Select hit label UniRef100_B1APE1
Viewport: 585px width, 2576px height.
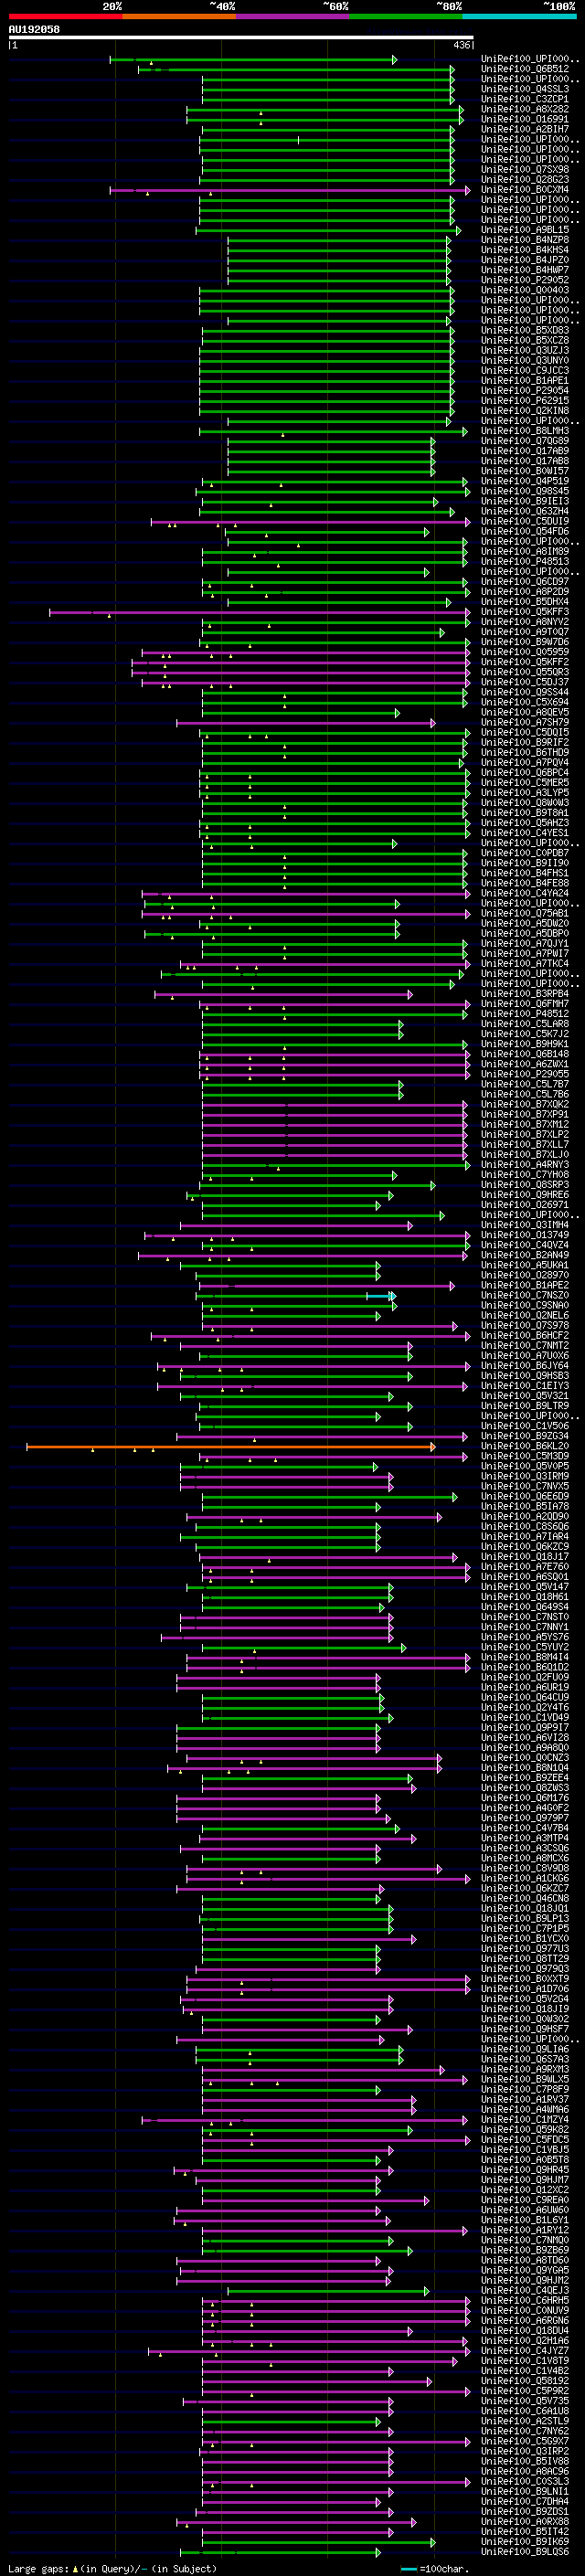click(525, 381)
